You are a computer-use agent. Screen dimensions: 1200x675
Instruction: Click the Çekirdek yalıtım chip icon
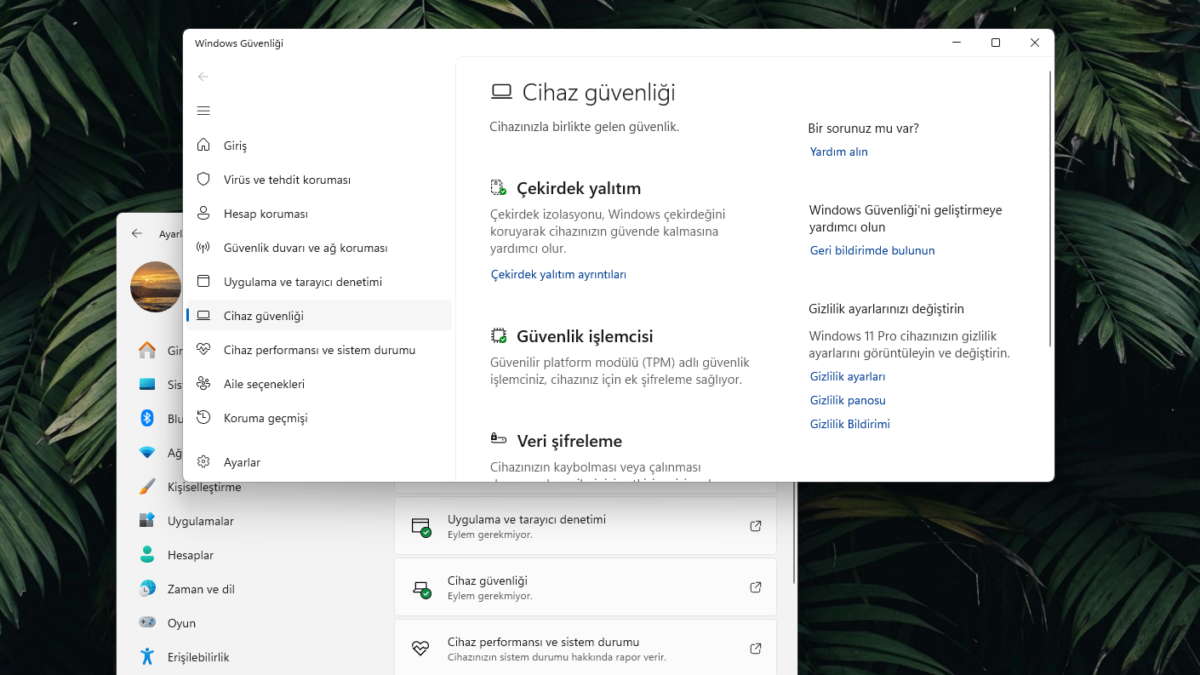[x=499, y=188]
